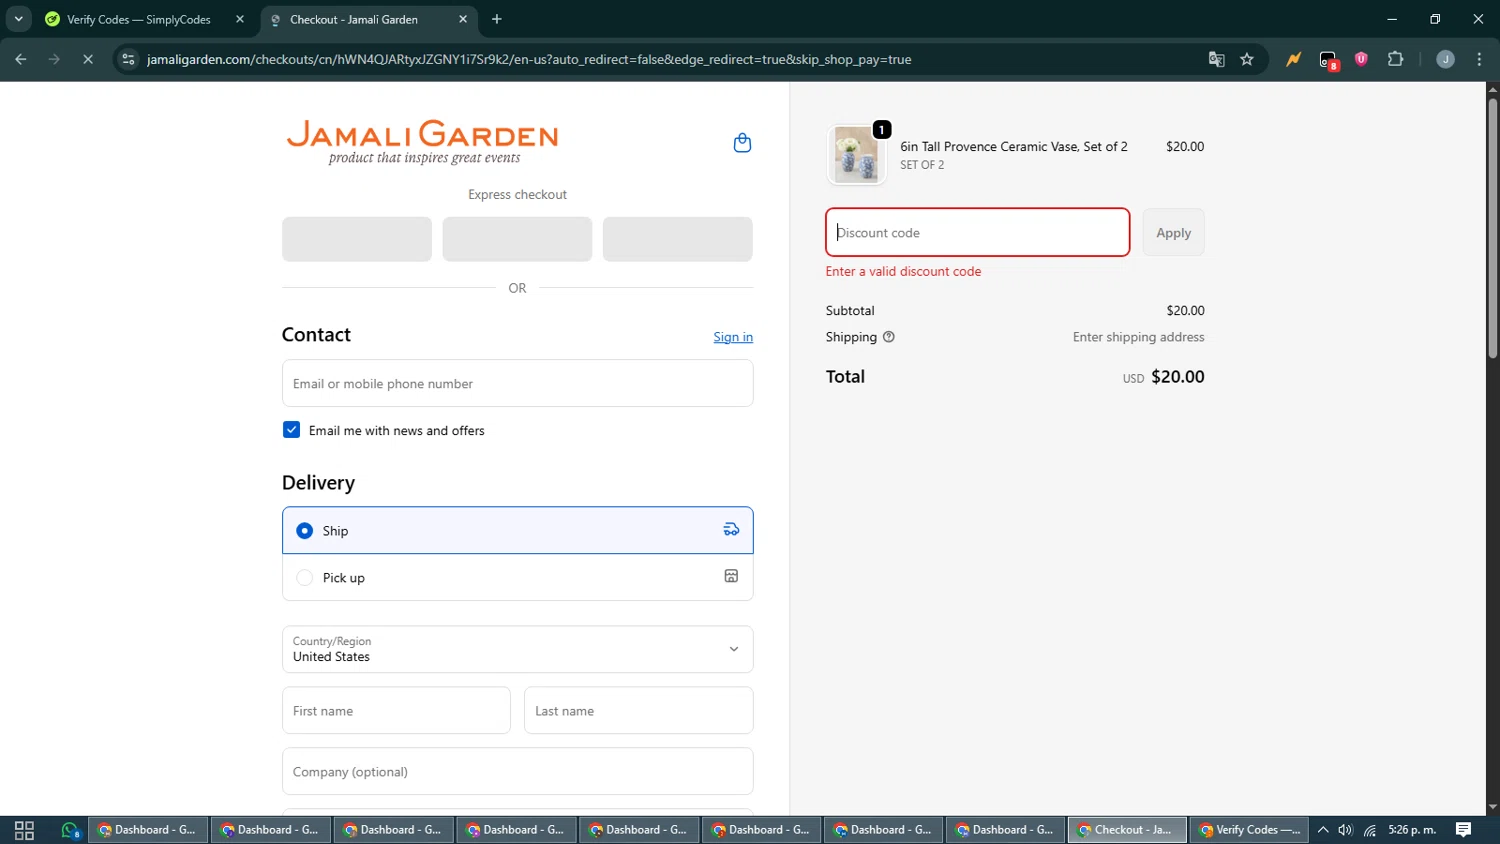Focus the Last name field
This screenshot has width=1500, height=844.
click(638, 710)
